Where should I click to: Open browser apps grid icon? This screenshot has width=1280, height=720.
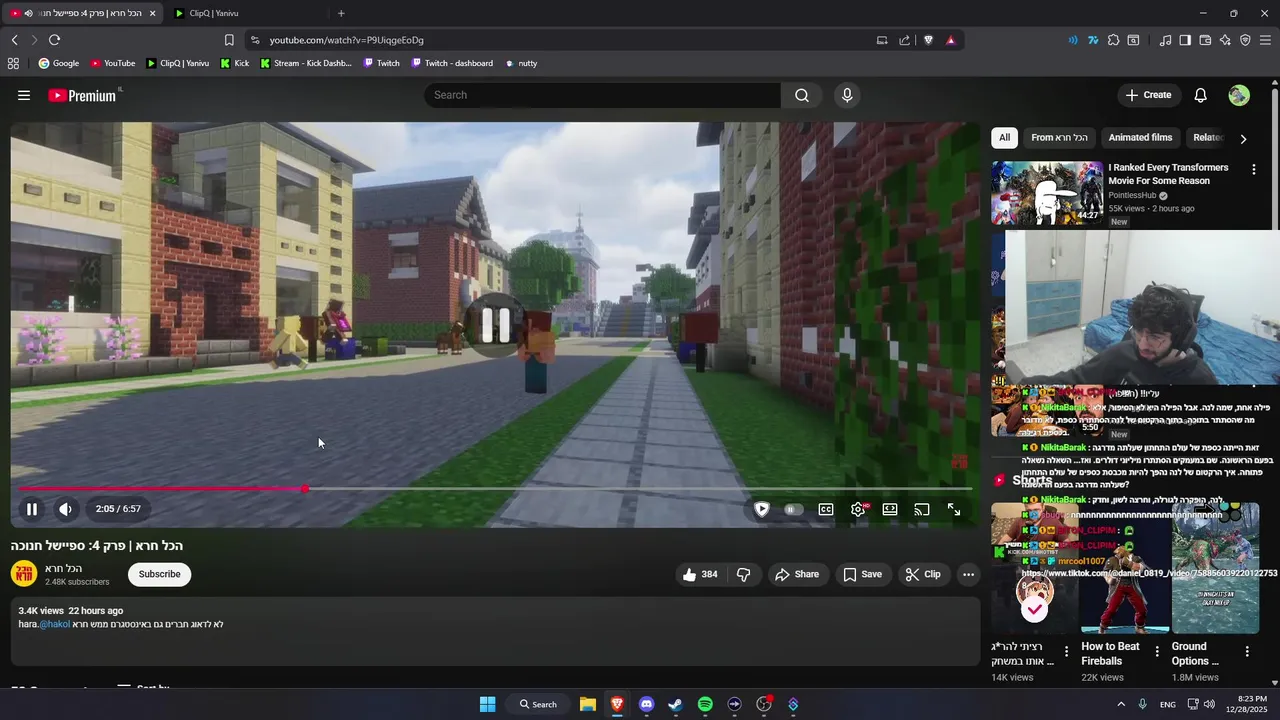tap(13, 63)
